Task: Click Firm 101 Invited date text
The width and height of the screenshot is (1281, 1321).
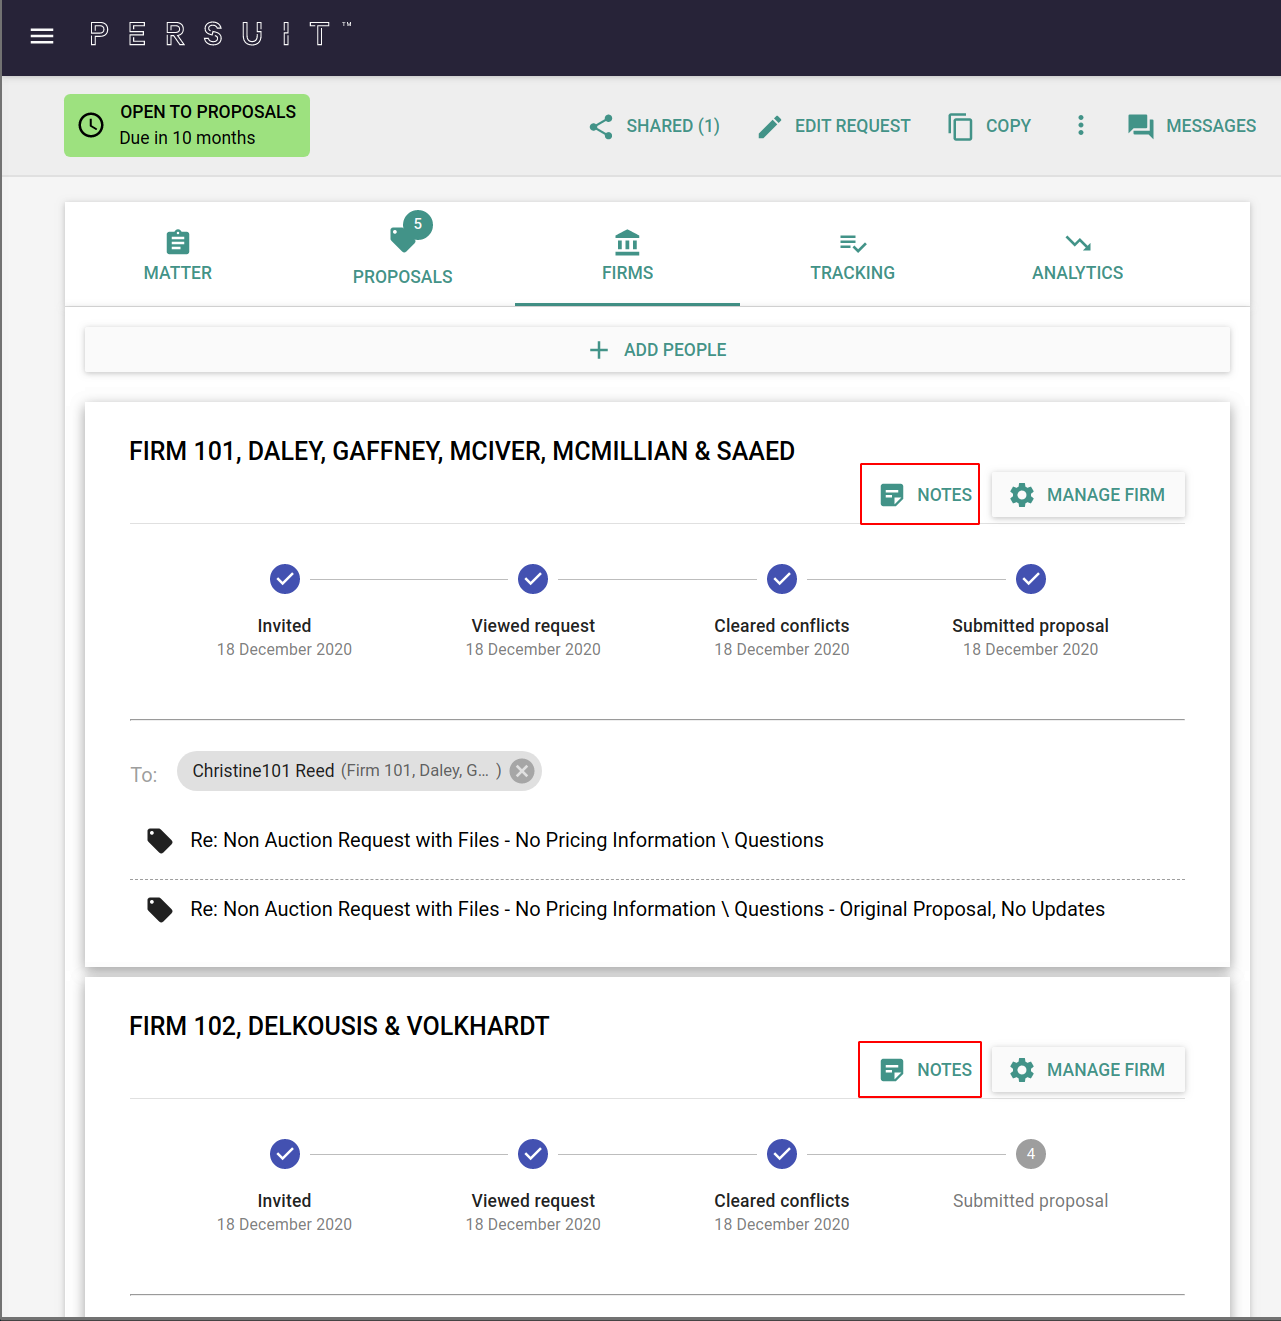Action: (285, 650)
